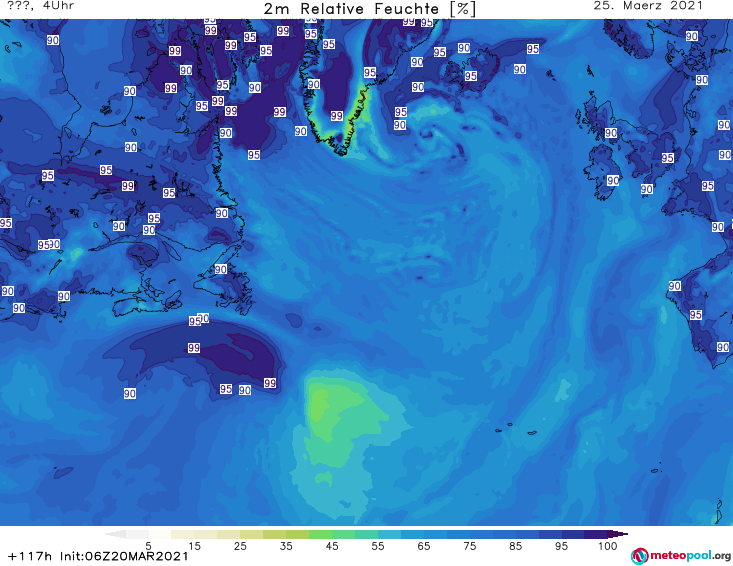Click the colorbar tick label '65'
The image size is (733, 566).
[x=424, y=546]
